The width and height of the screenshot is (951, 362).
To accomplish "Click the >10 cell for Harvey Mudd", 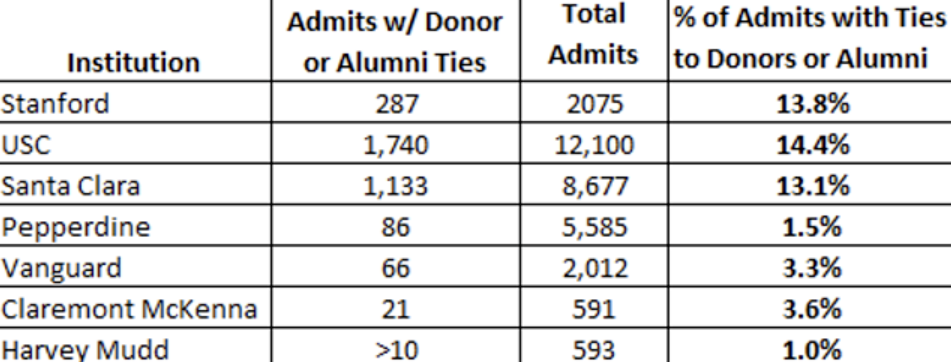I will [395, 346].
